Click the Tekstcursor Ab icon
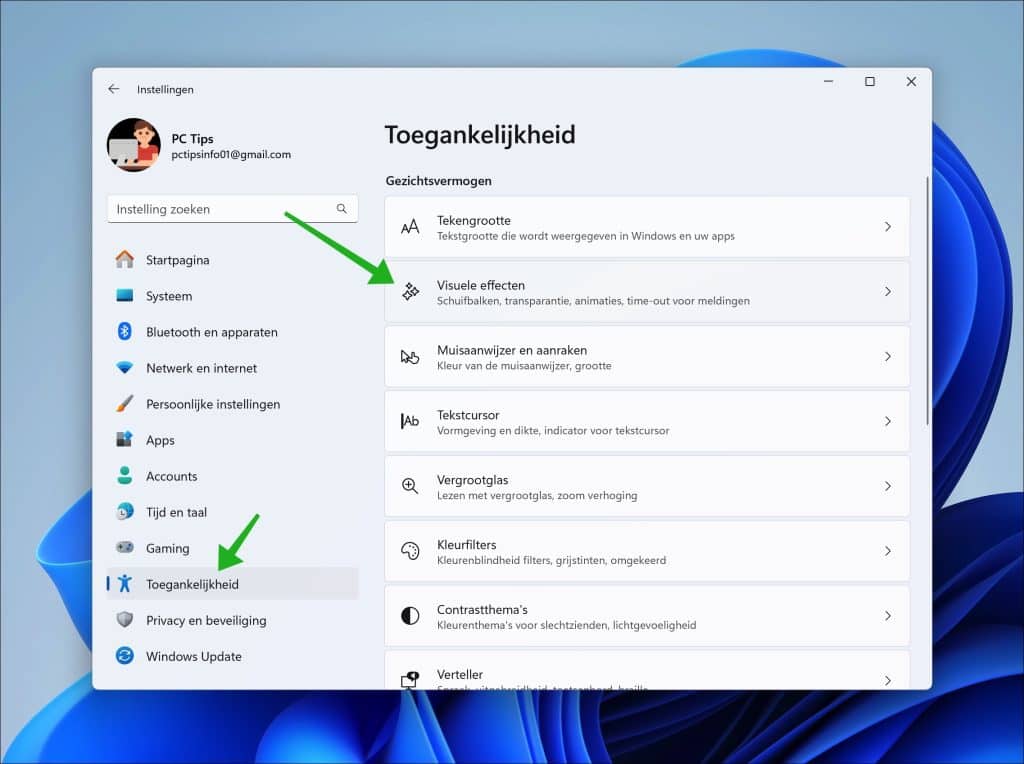This screenshot has height=764, width=1024. pos(410,421)
